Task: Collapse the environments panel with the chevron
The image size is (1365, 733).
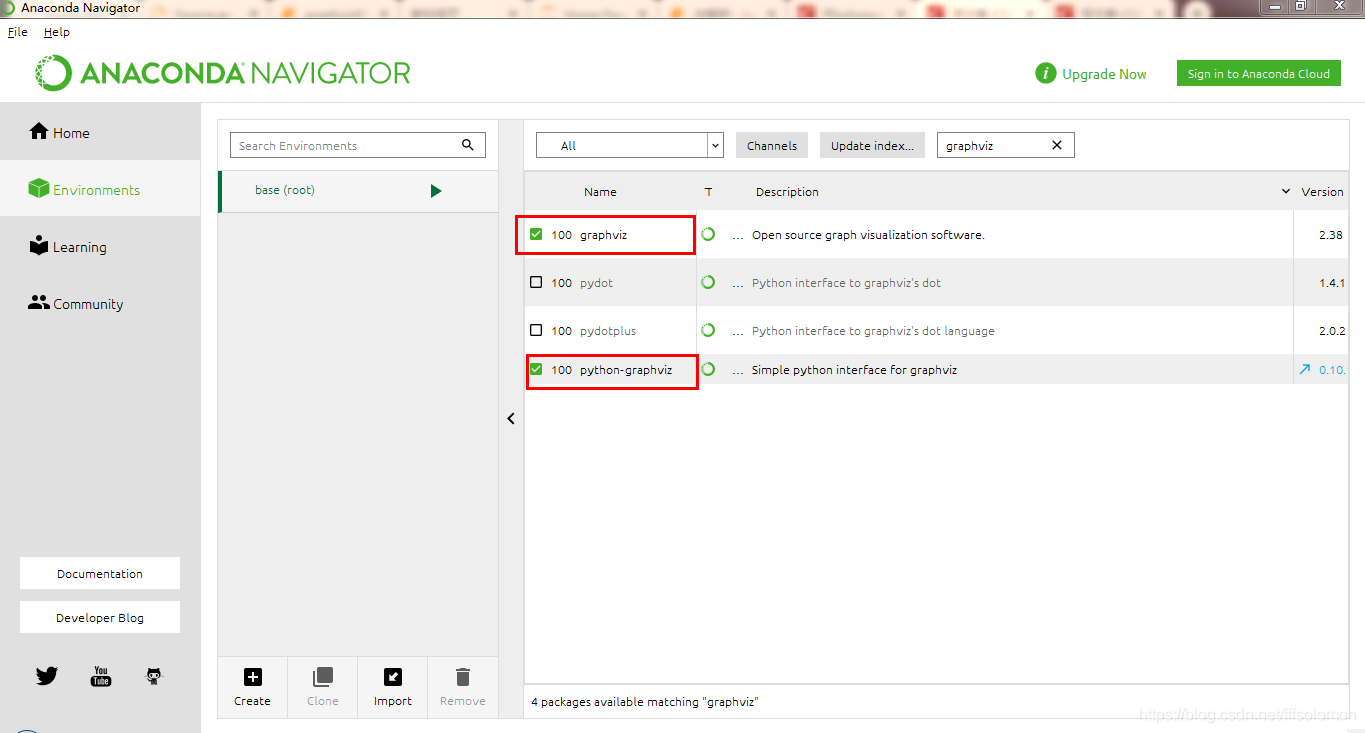Action: (511, 418)
